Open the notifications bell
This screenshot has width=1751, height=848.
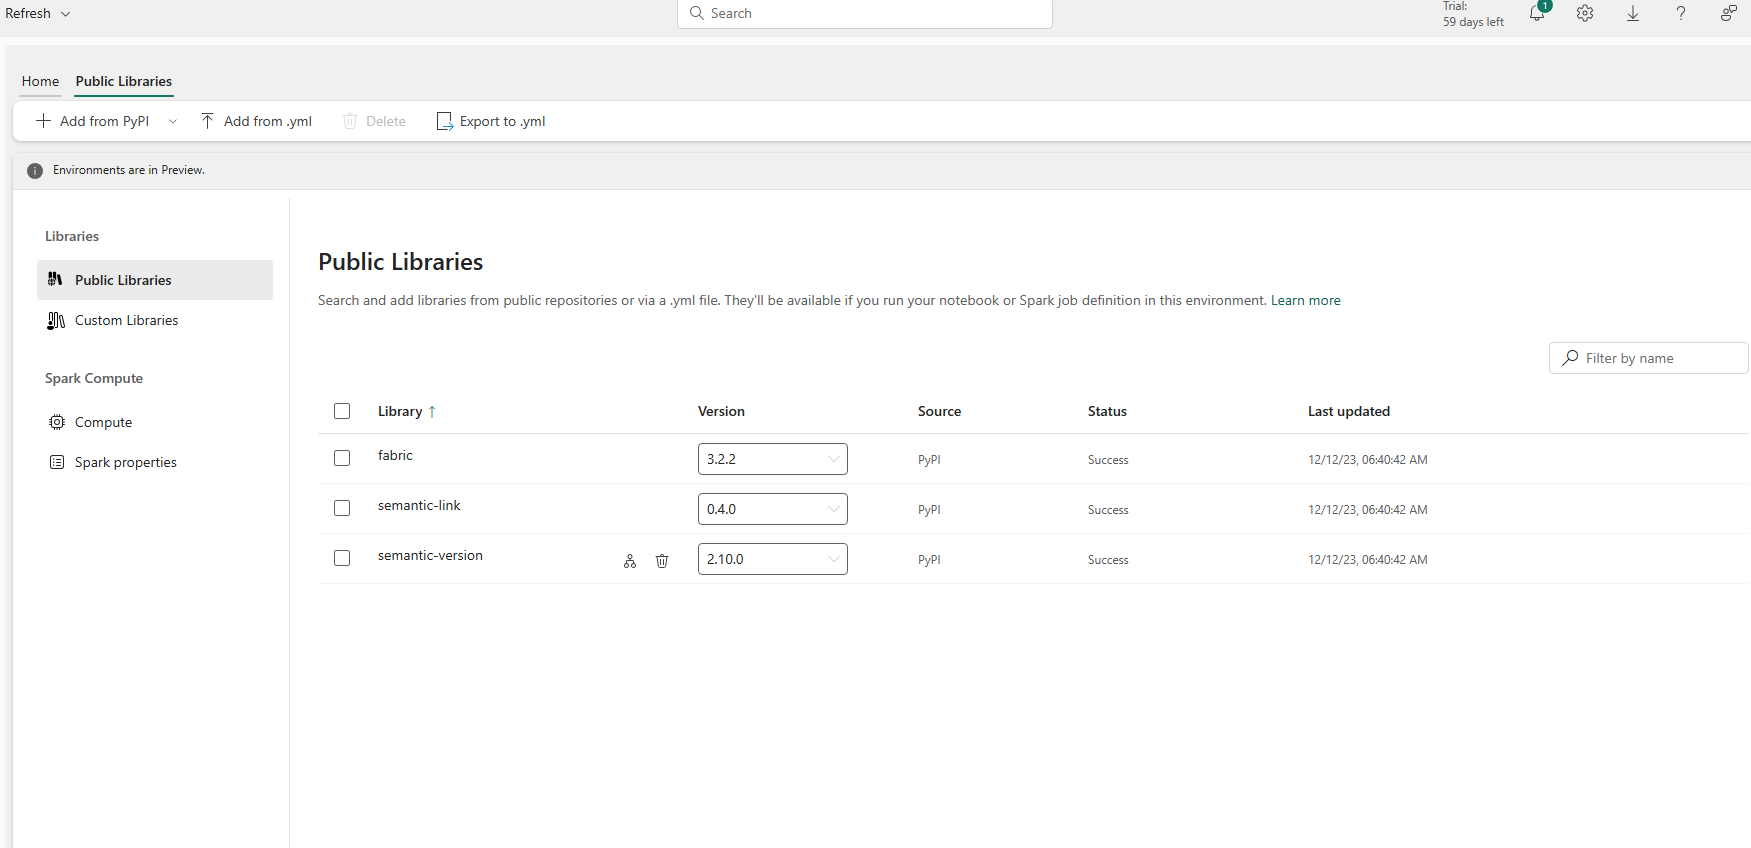point(1538,13)
